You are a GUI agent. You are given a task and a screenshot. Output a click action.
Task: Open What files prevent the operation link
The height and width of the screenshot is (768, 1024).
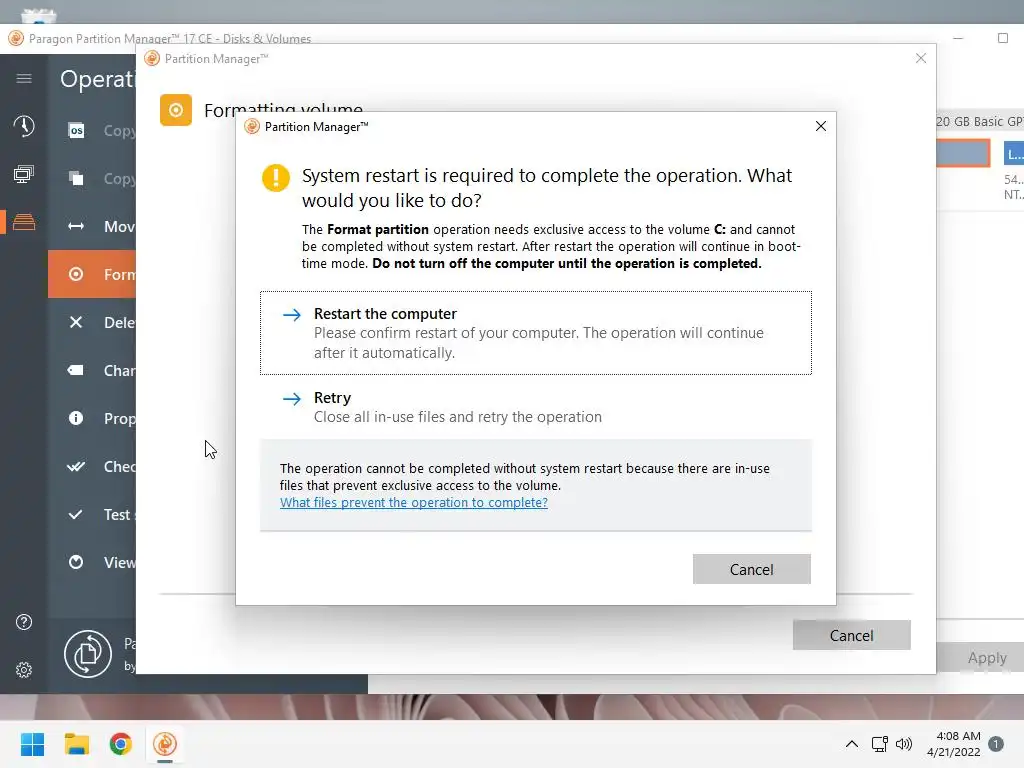tap(413, 502)
